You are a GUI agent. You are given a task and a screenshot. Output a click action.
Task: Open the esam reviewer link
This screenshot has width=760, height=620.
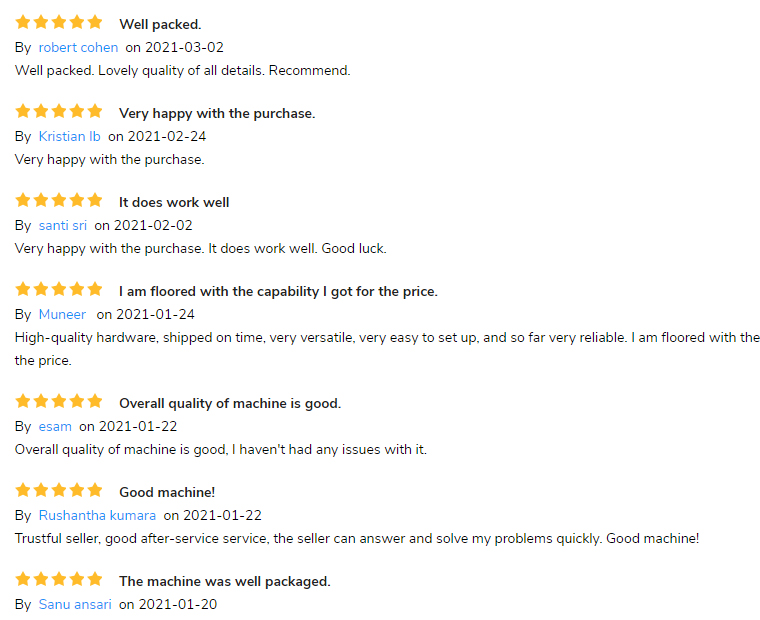point(55,426)
